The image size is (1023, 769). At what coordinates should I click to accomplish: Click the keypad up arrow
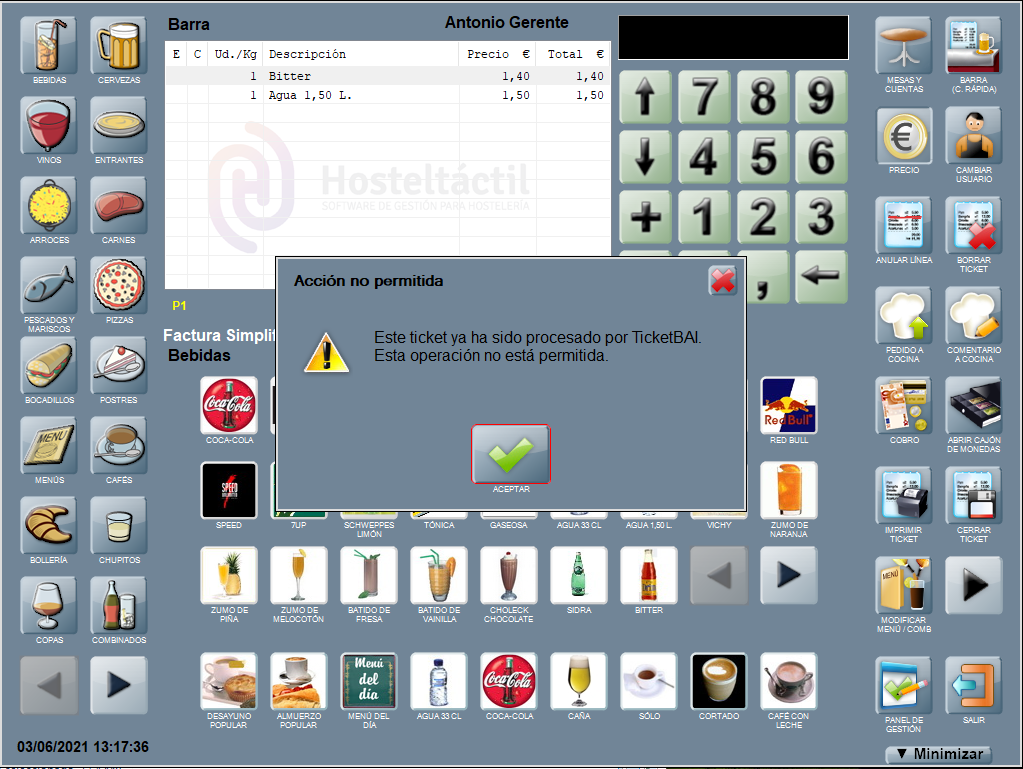coord(645,97)
